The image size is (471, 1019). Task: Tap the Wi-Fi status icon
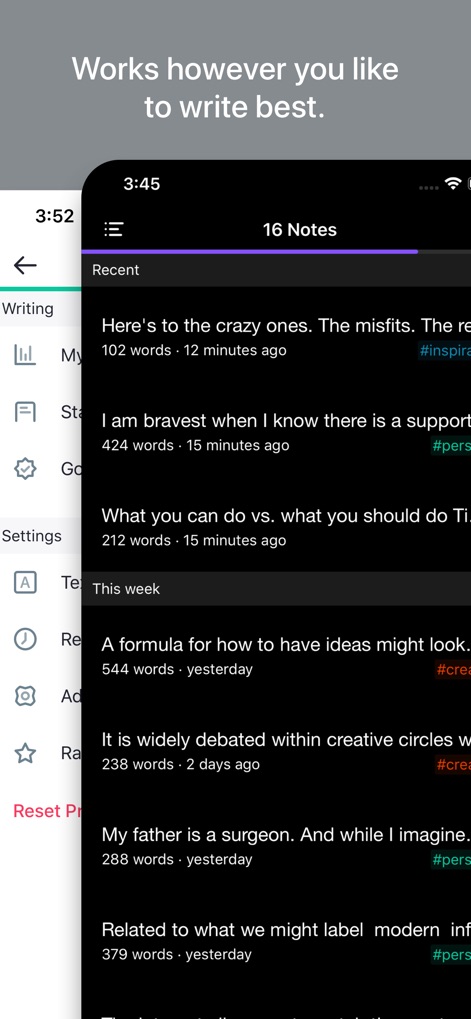[x=453, y=184]
